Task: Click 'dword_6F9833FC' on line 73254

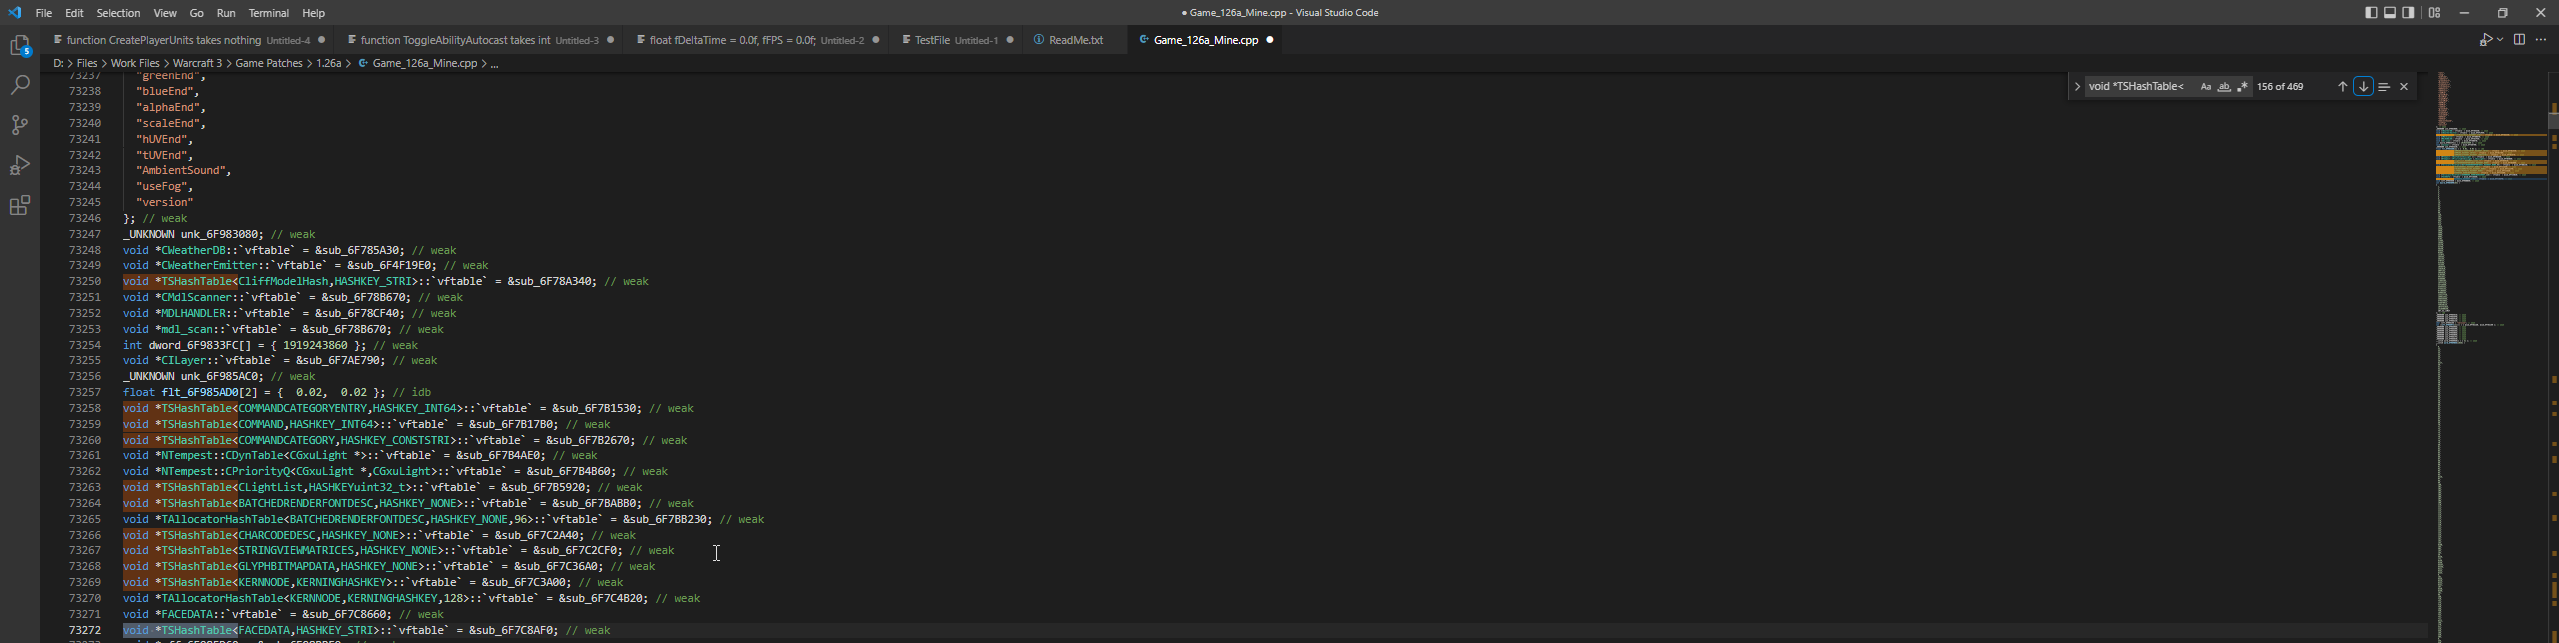Action: 194,346
